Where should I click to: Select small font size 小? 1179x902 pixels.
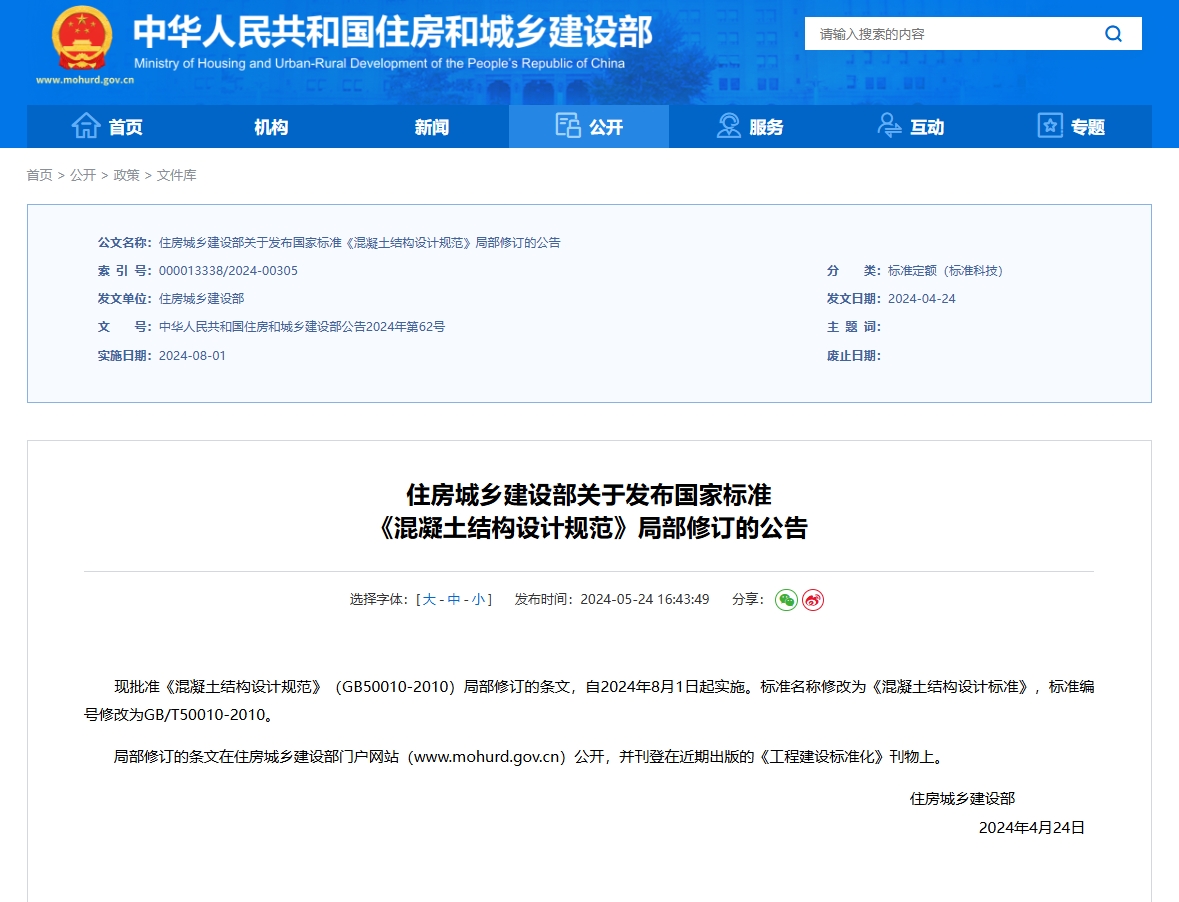[x=479, y=600]
